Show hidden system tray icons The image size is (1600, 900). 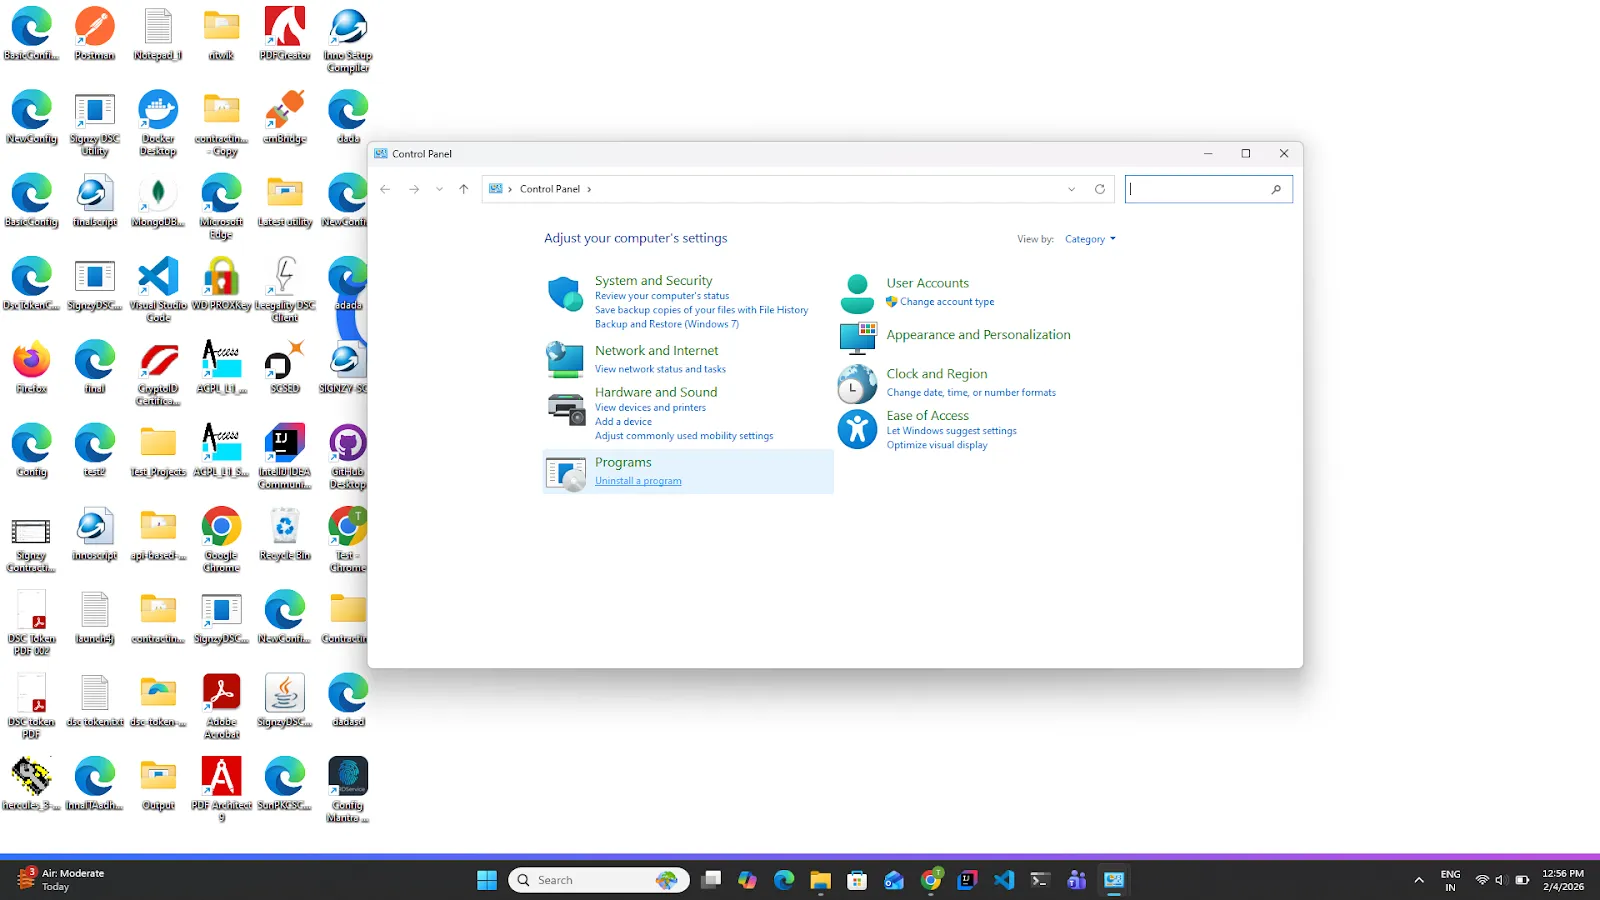[1418, 880]
